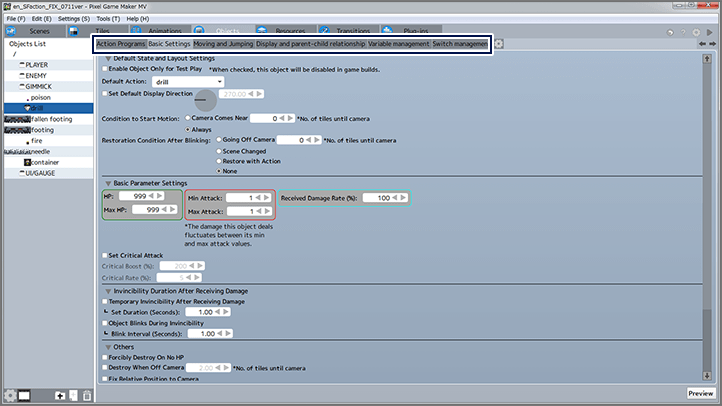Click the Received Damage Rate input field

pos(382,199)
